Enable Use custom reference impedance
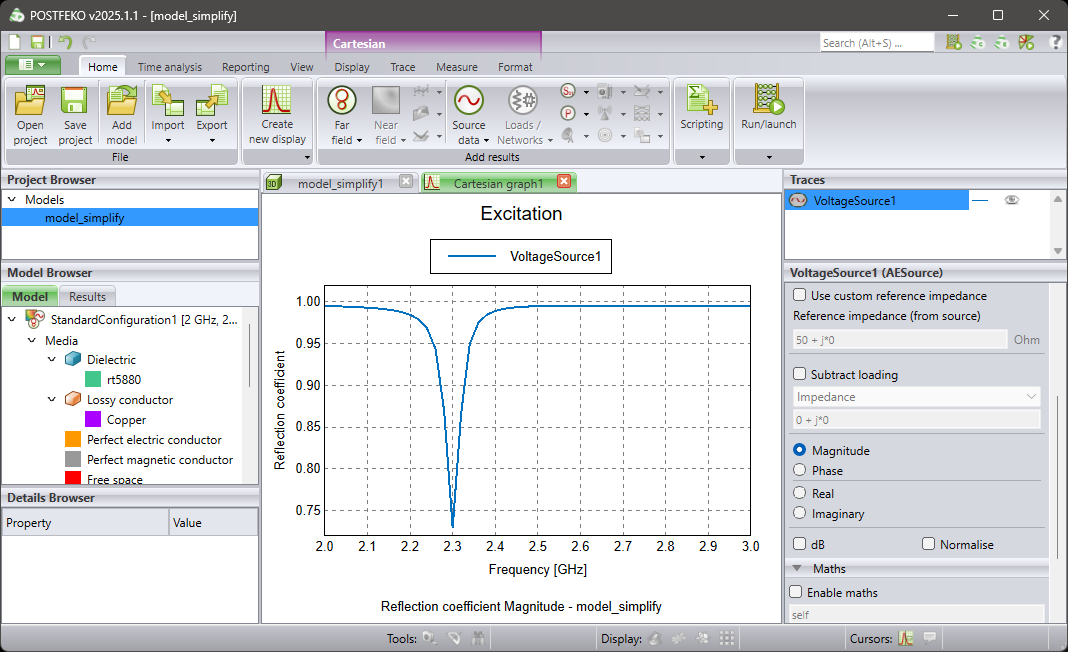This screenshot has width=1068, height=652. tap(800, 295)
